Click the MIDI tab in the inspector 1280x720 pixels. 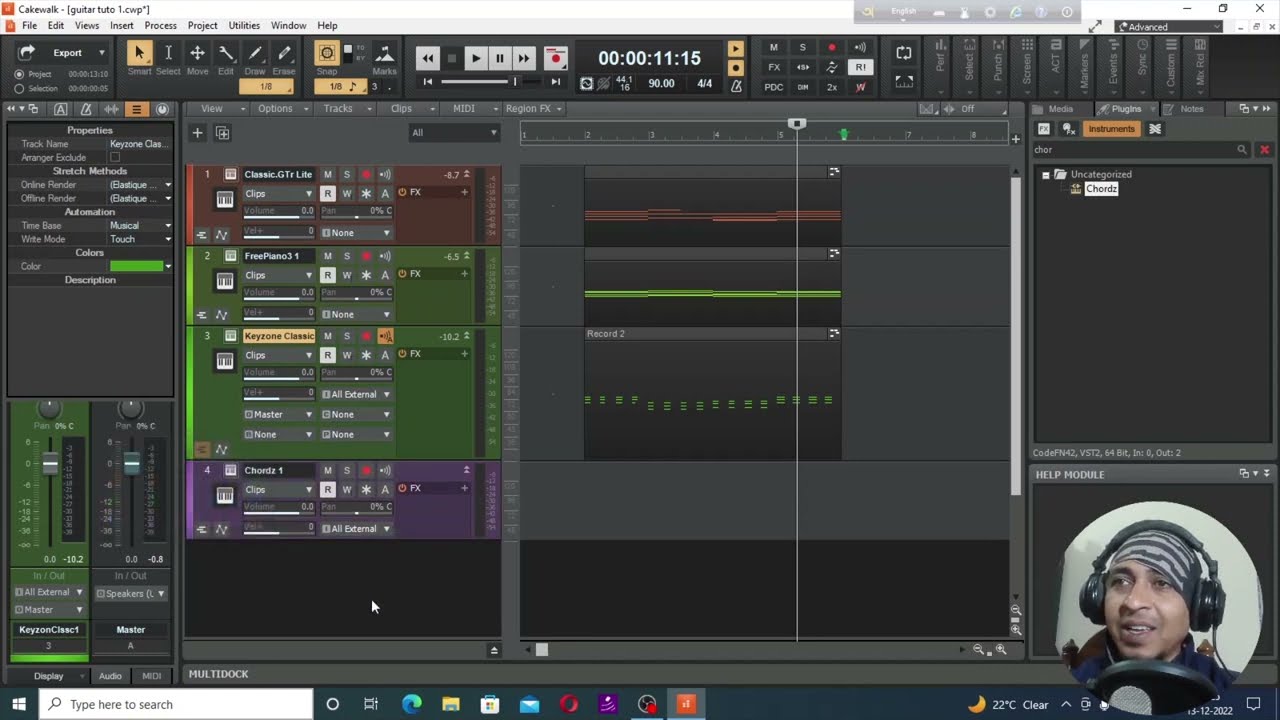click(151, 677)
